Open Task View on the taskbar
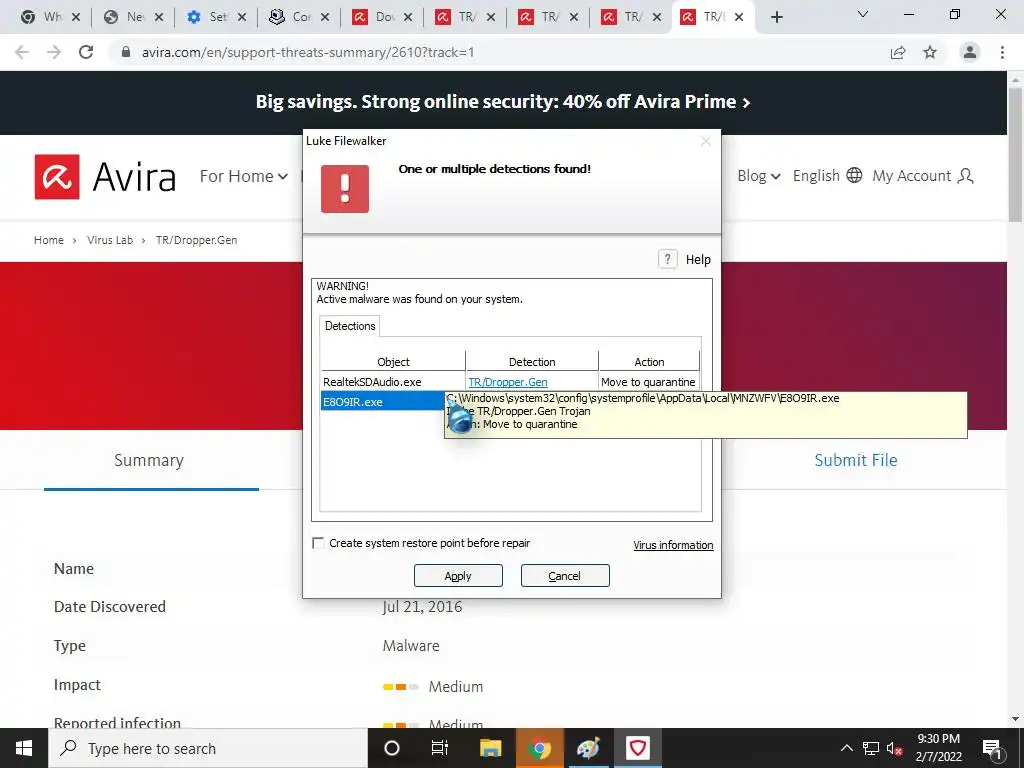The image size is (1024, 768). coord(440,748)
